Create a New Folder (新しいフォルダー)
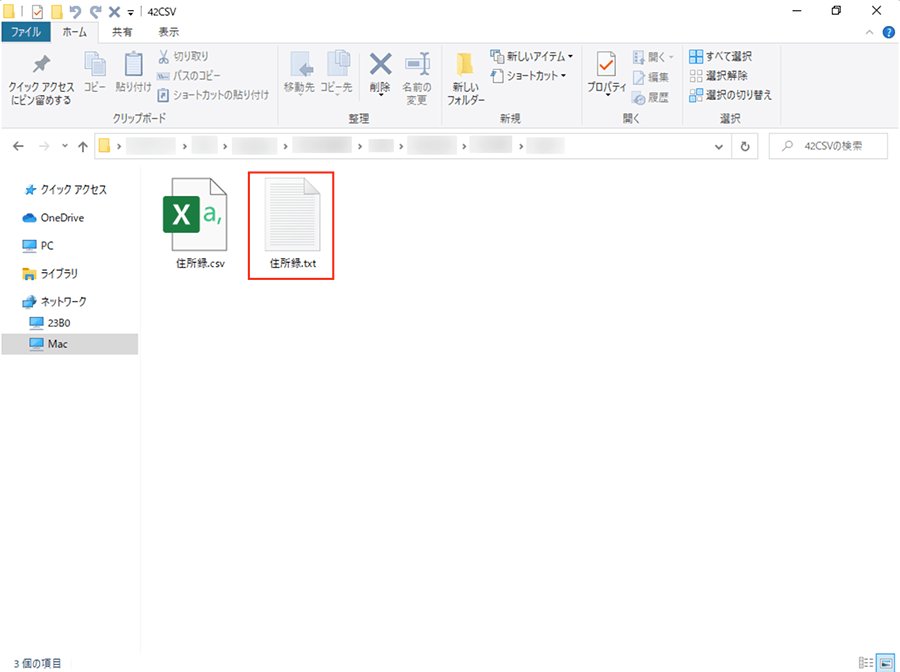 click(x=465, y=79)
